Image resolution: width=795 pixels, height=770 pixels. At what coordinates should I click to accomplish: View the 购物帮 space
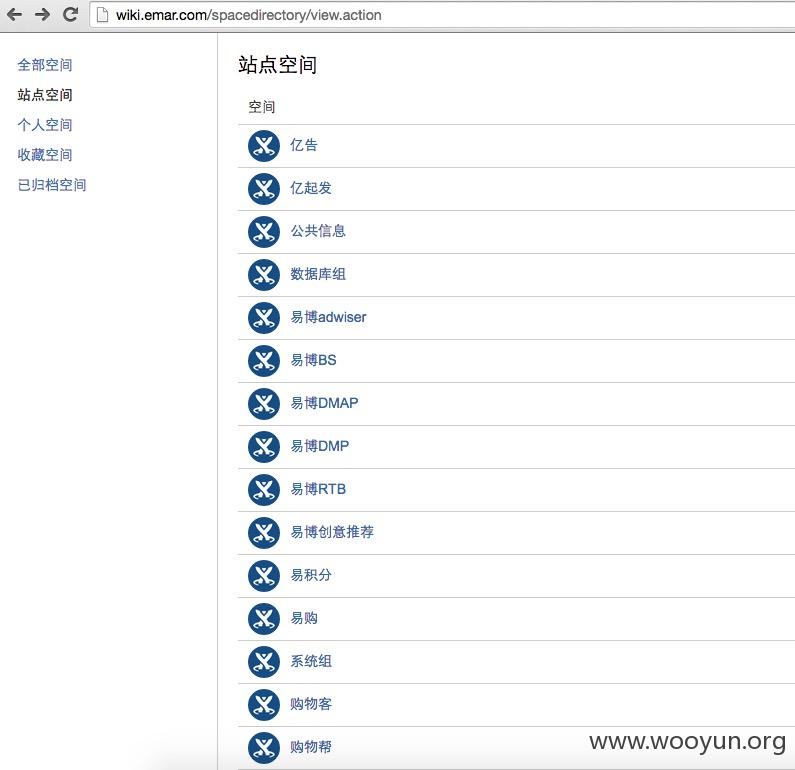click(x=311, y=747)
